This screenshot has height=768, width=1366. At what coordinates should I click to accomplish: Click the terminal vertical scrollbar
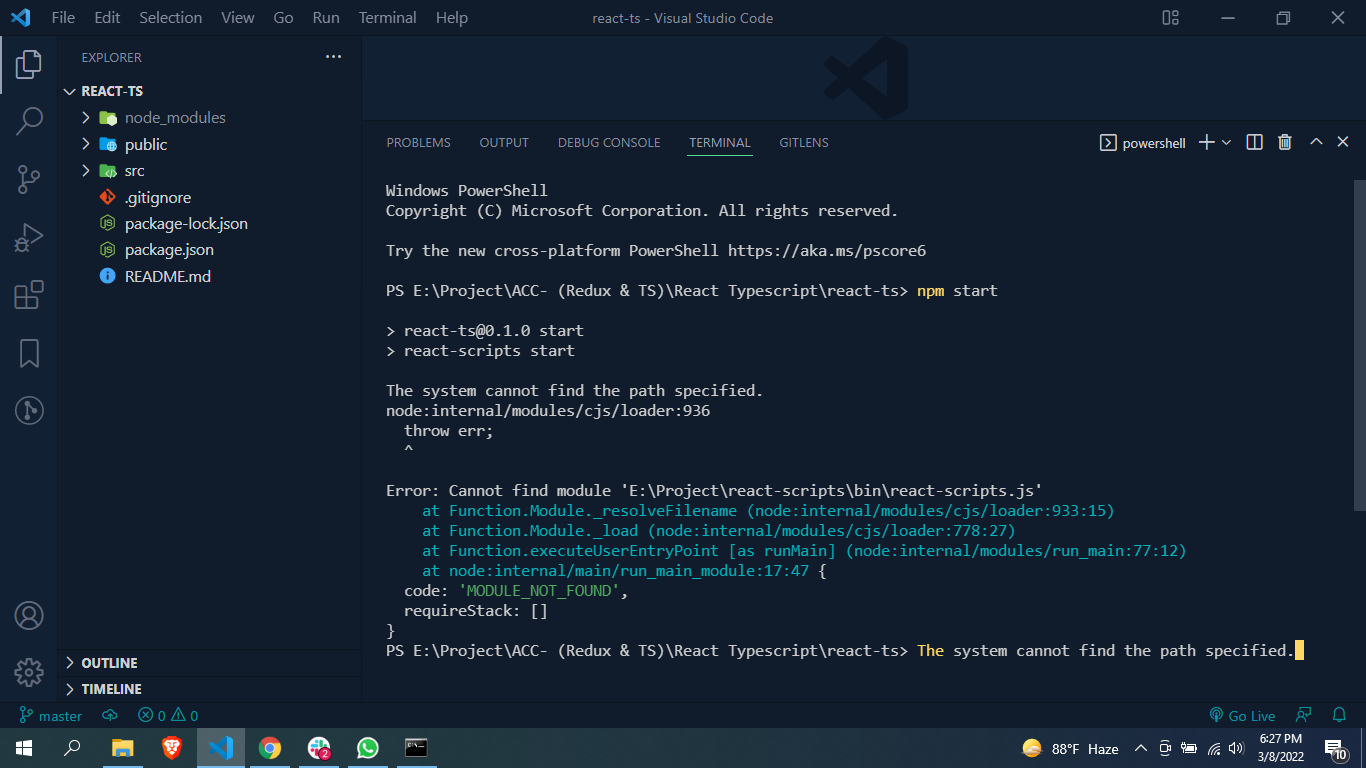pyautogui.click(x=1359, y=400)
